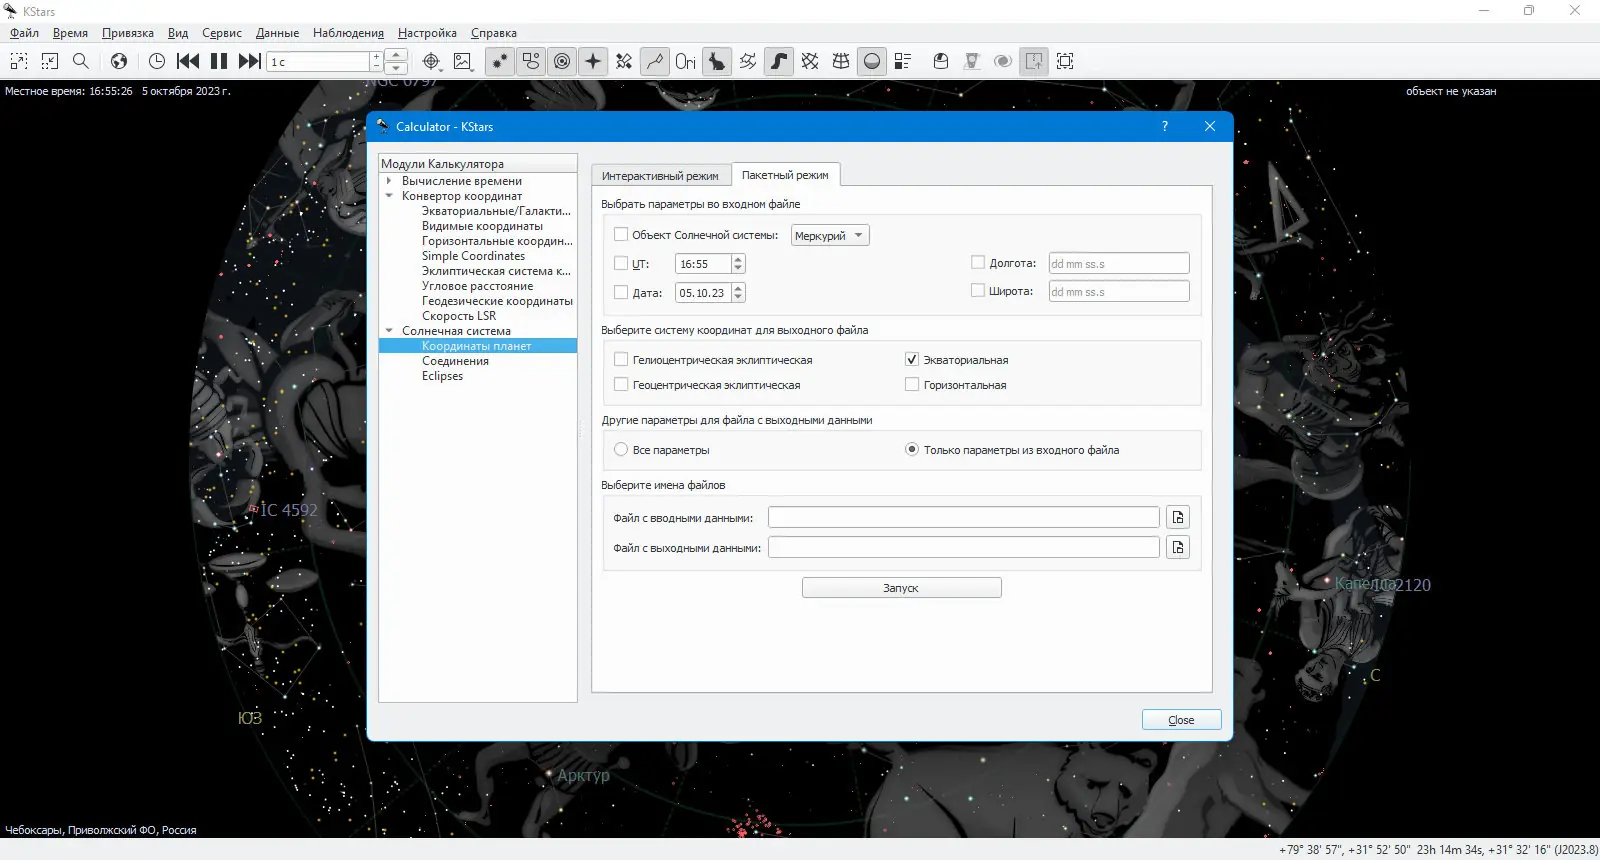Click the output data file name field
The image size is (1600, 860).
pos(964,547)
